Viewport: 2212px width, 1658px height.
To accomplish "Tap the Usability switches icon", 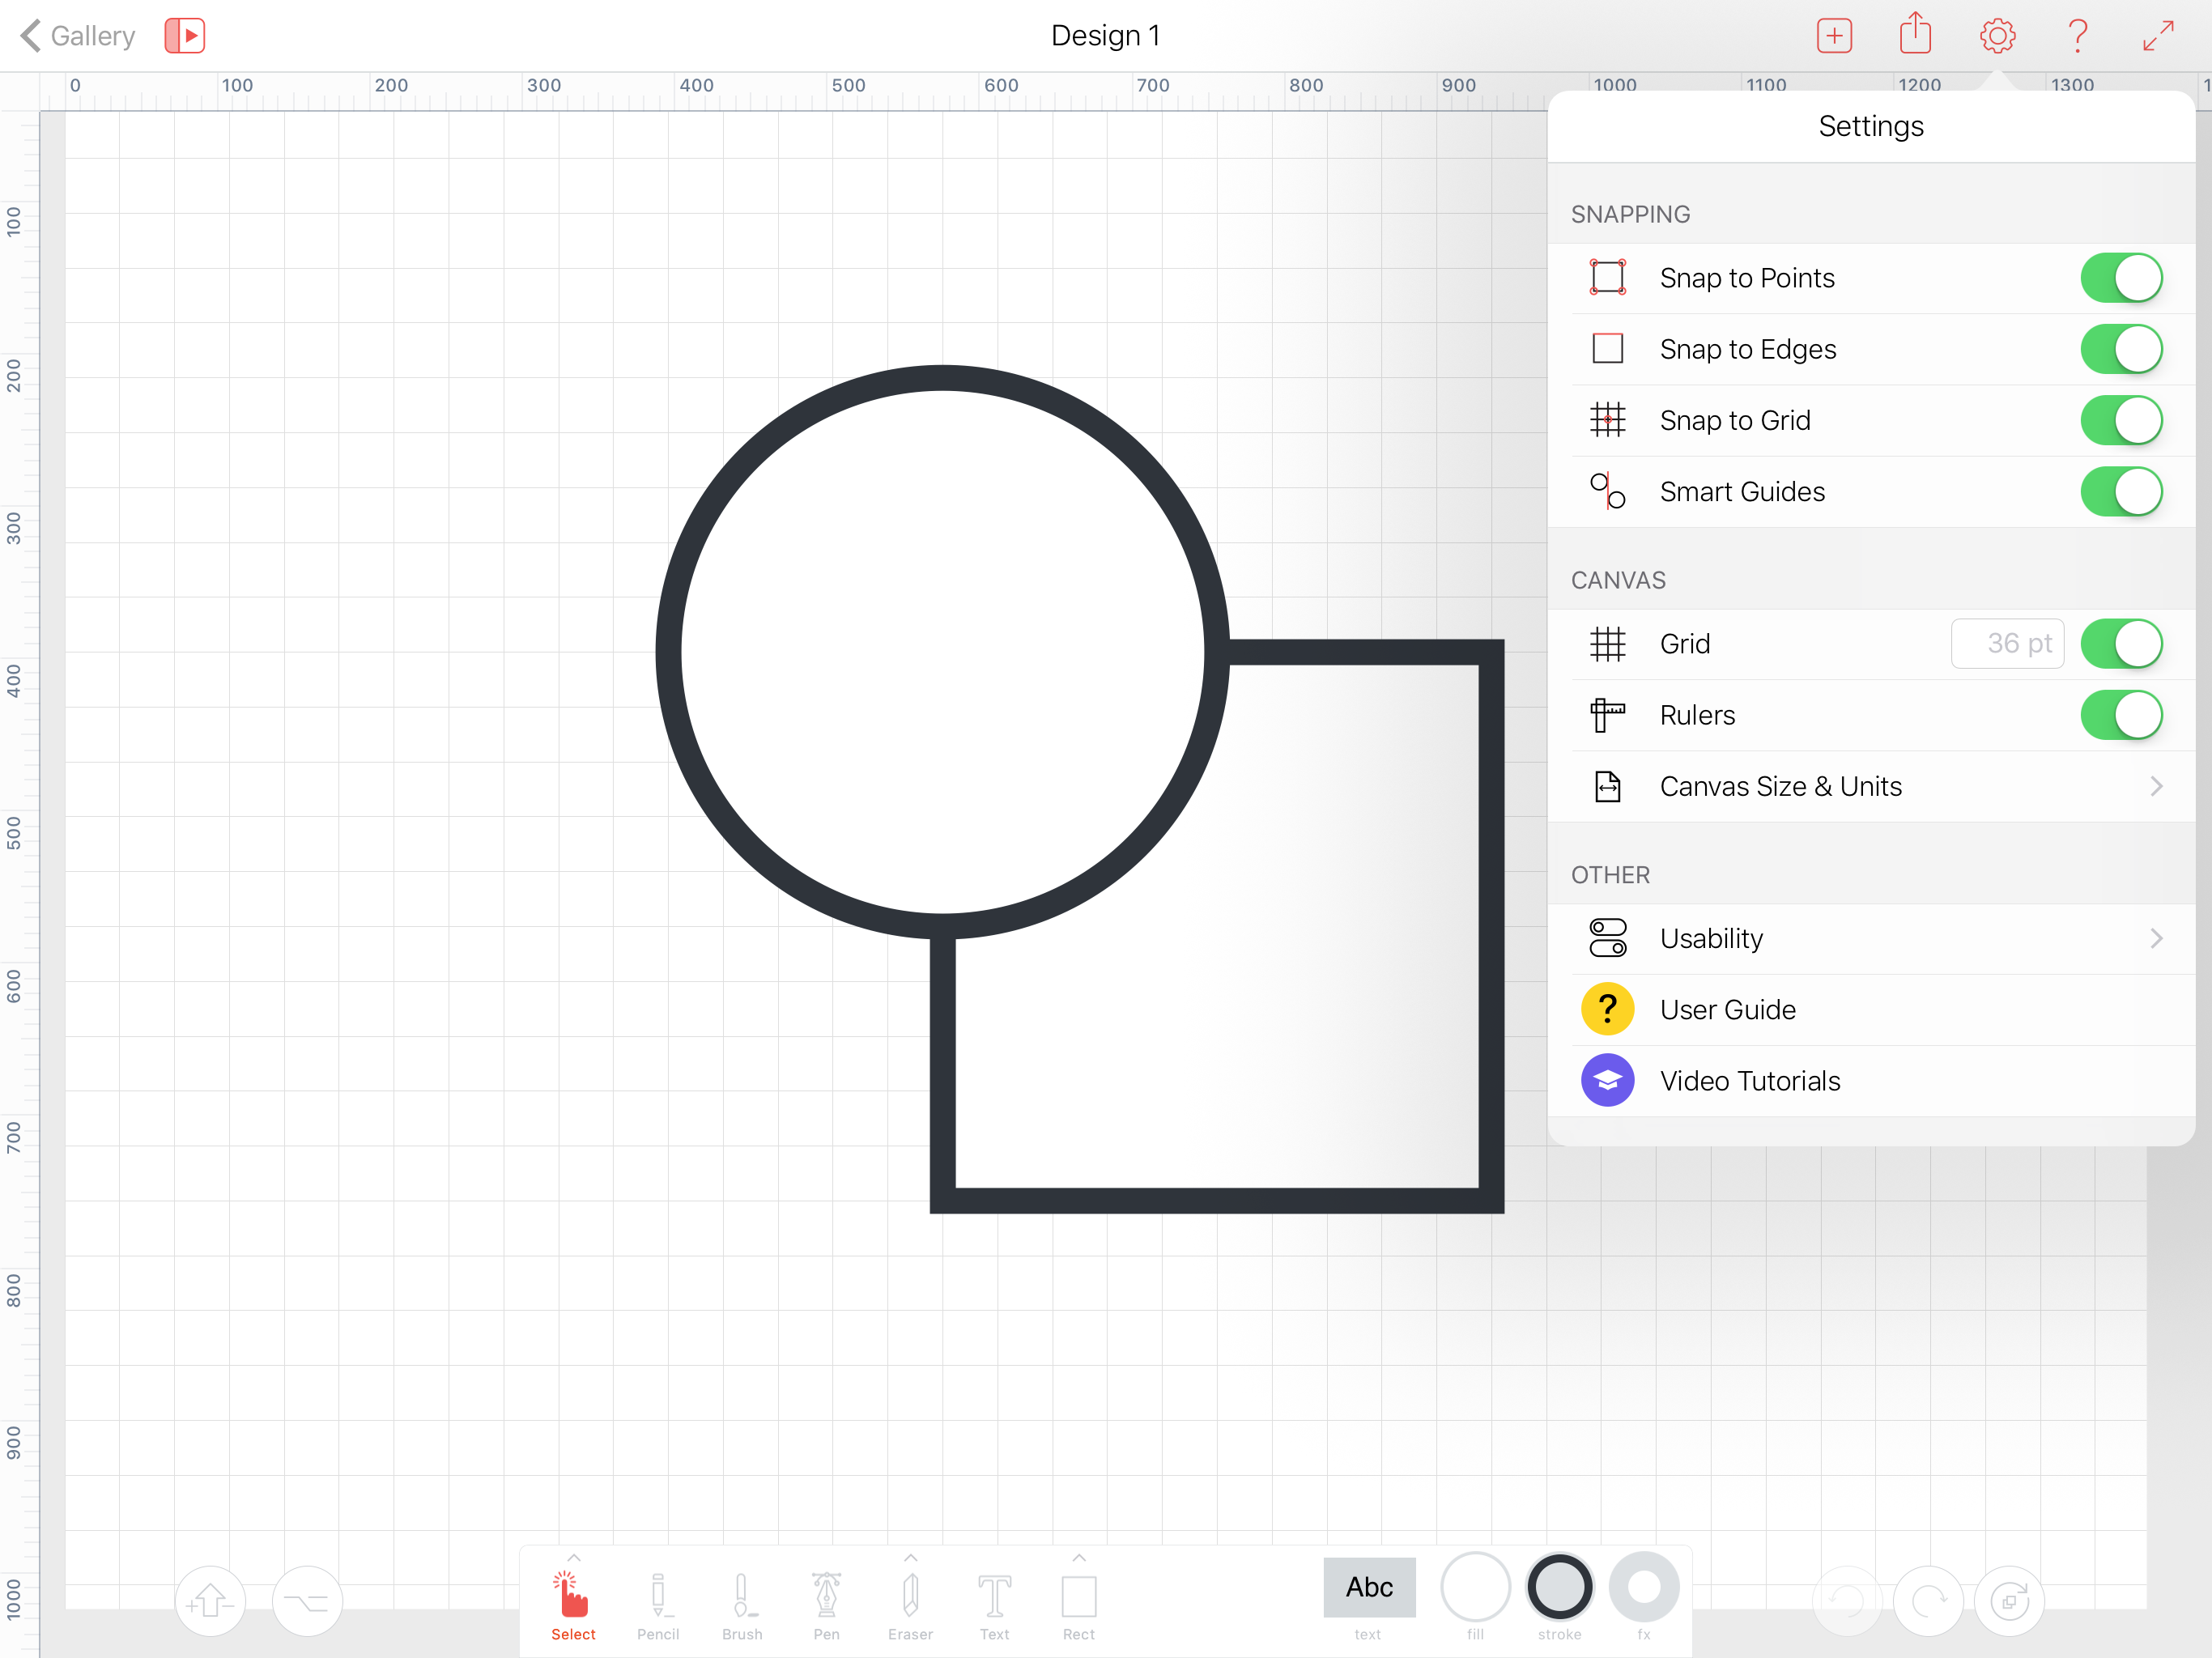I will click(1607, 938).
